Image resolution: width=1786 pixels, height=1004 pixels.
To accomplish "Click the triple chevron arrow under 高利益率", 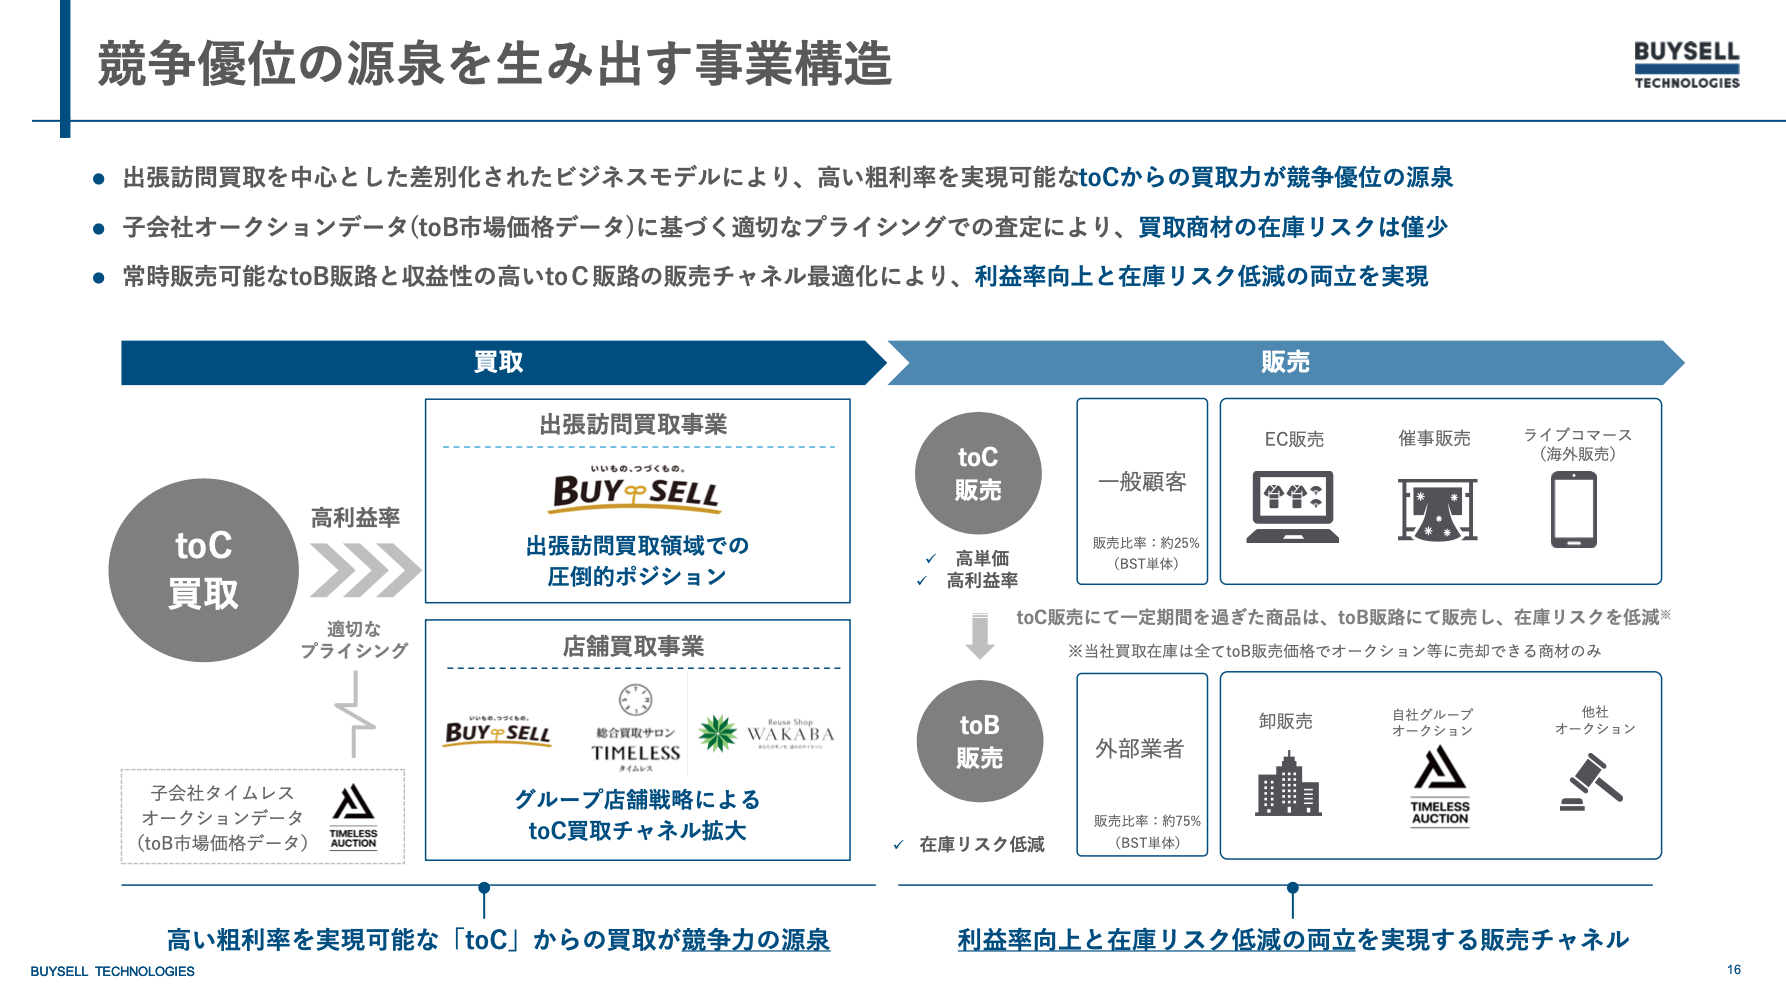I will 364,570.
